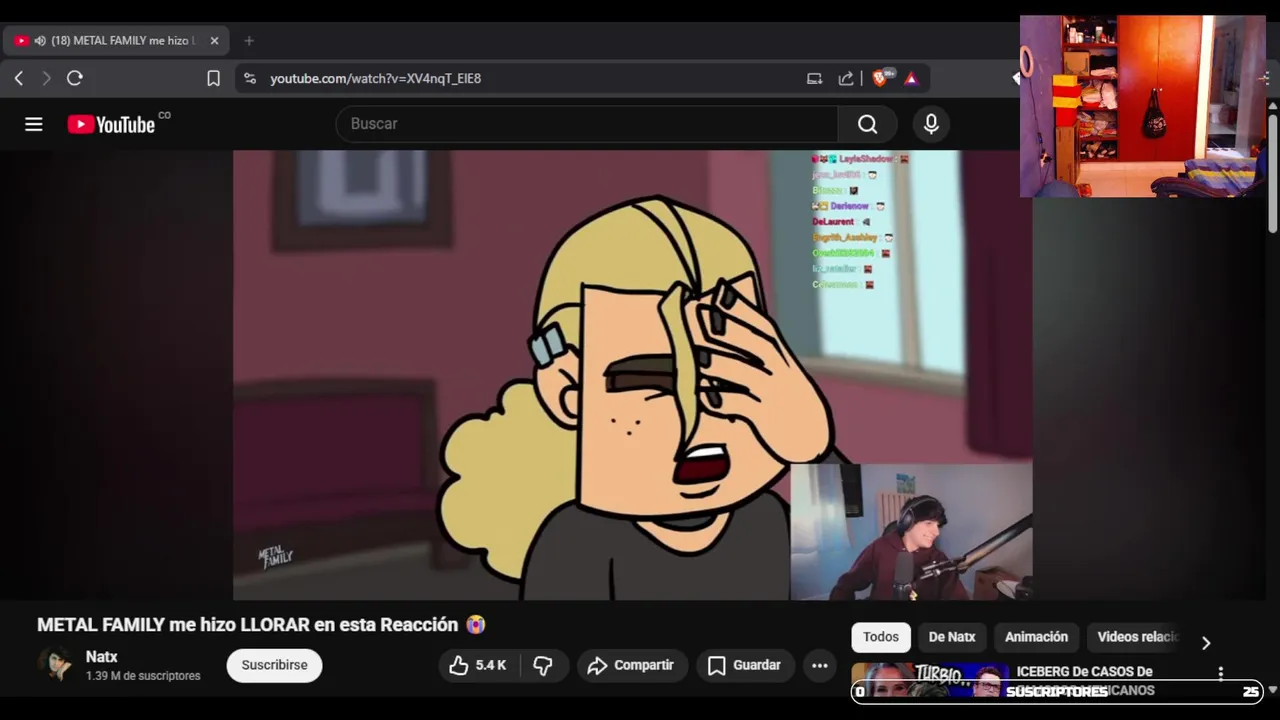Select the METAL FAMILY browser tab
1280x720 pixels.
(117, 41)
